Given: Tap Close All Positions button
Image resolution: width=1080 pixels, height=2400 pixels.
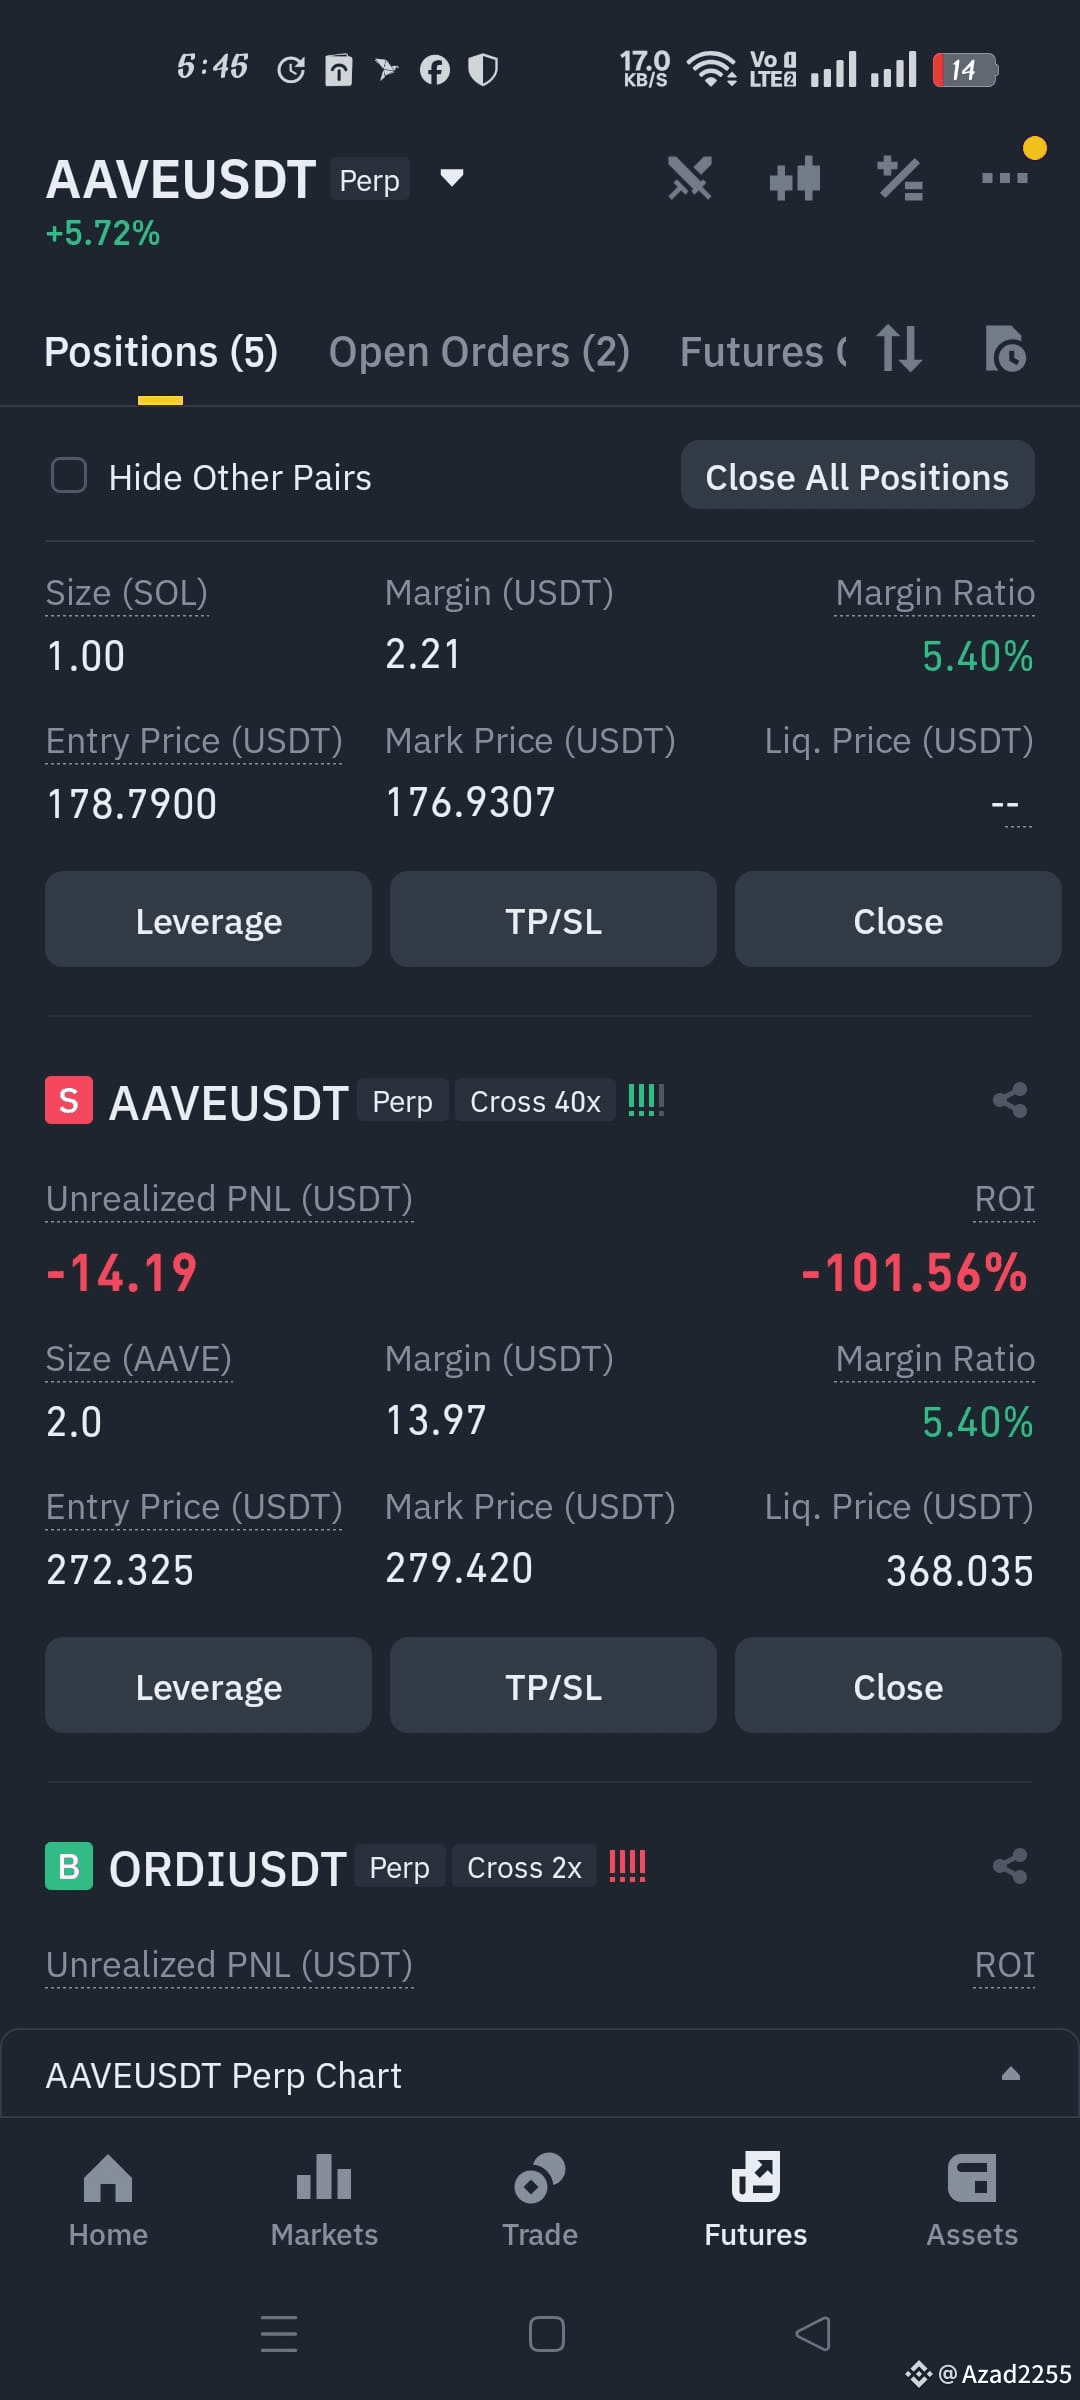Looking at the screenshot, I should [857, 476].
